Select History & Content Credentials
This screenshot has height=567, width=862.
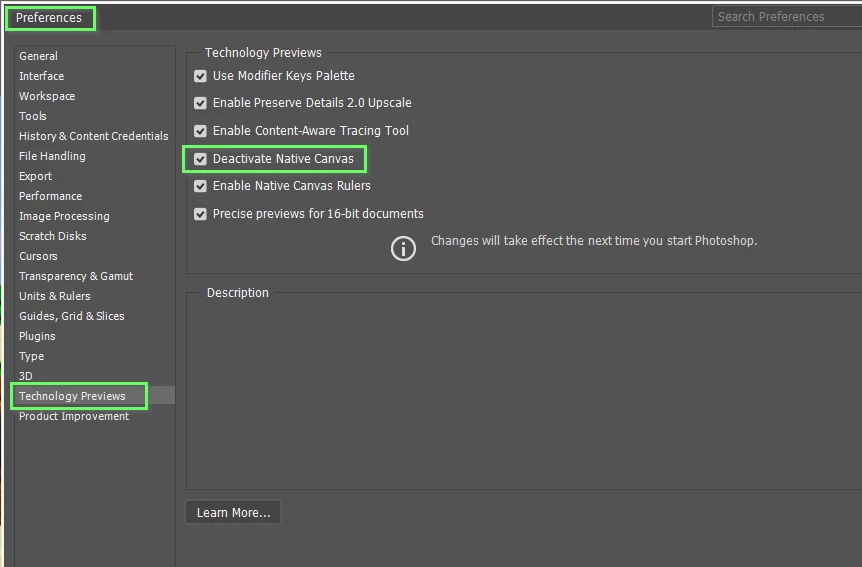[94, 136]
